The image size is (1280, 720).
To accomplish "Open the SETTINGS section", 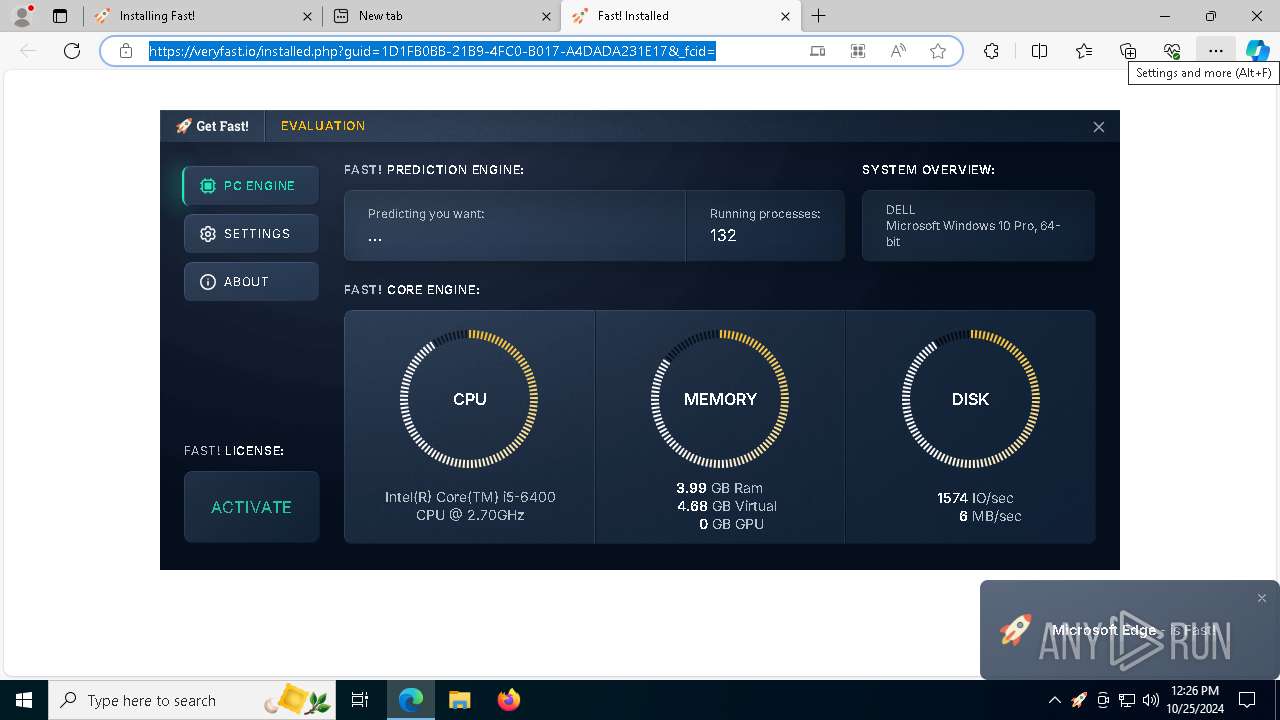I will tap(251, 234).
